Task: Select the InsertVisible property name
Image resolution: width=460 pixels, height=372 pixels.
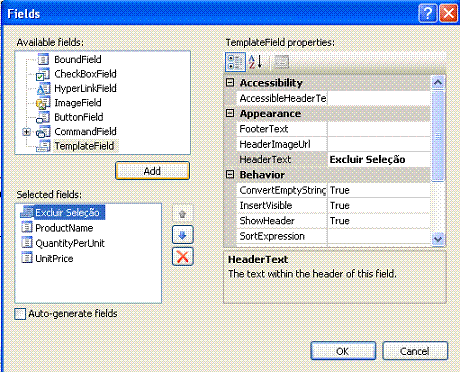Action: [x=266, y=206]
